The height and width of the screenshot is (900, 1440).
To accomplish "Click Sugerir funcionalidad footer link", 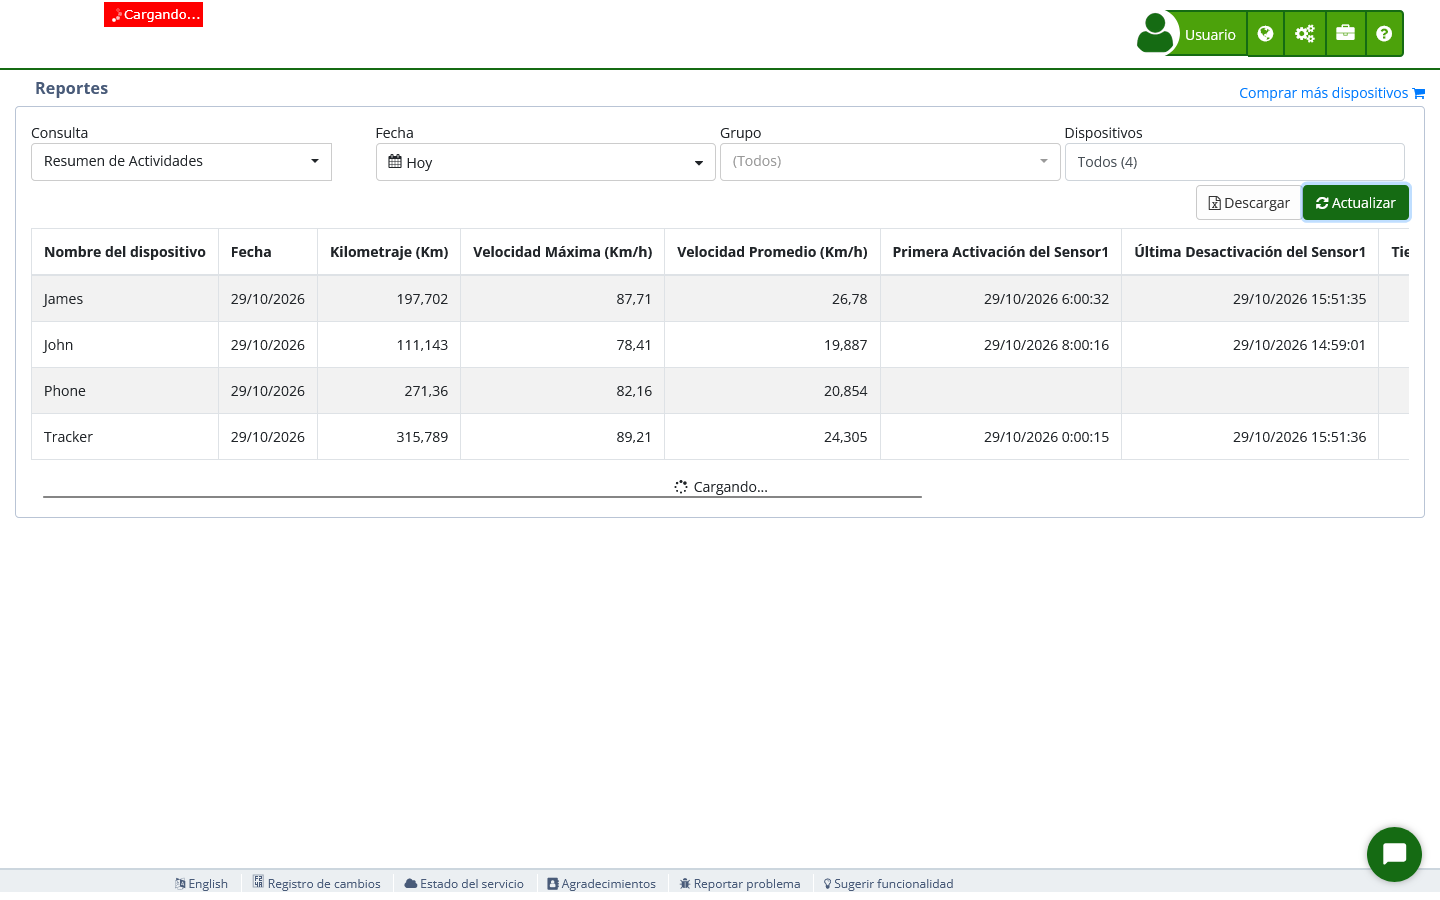I will [888, 884].
